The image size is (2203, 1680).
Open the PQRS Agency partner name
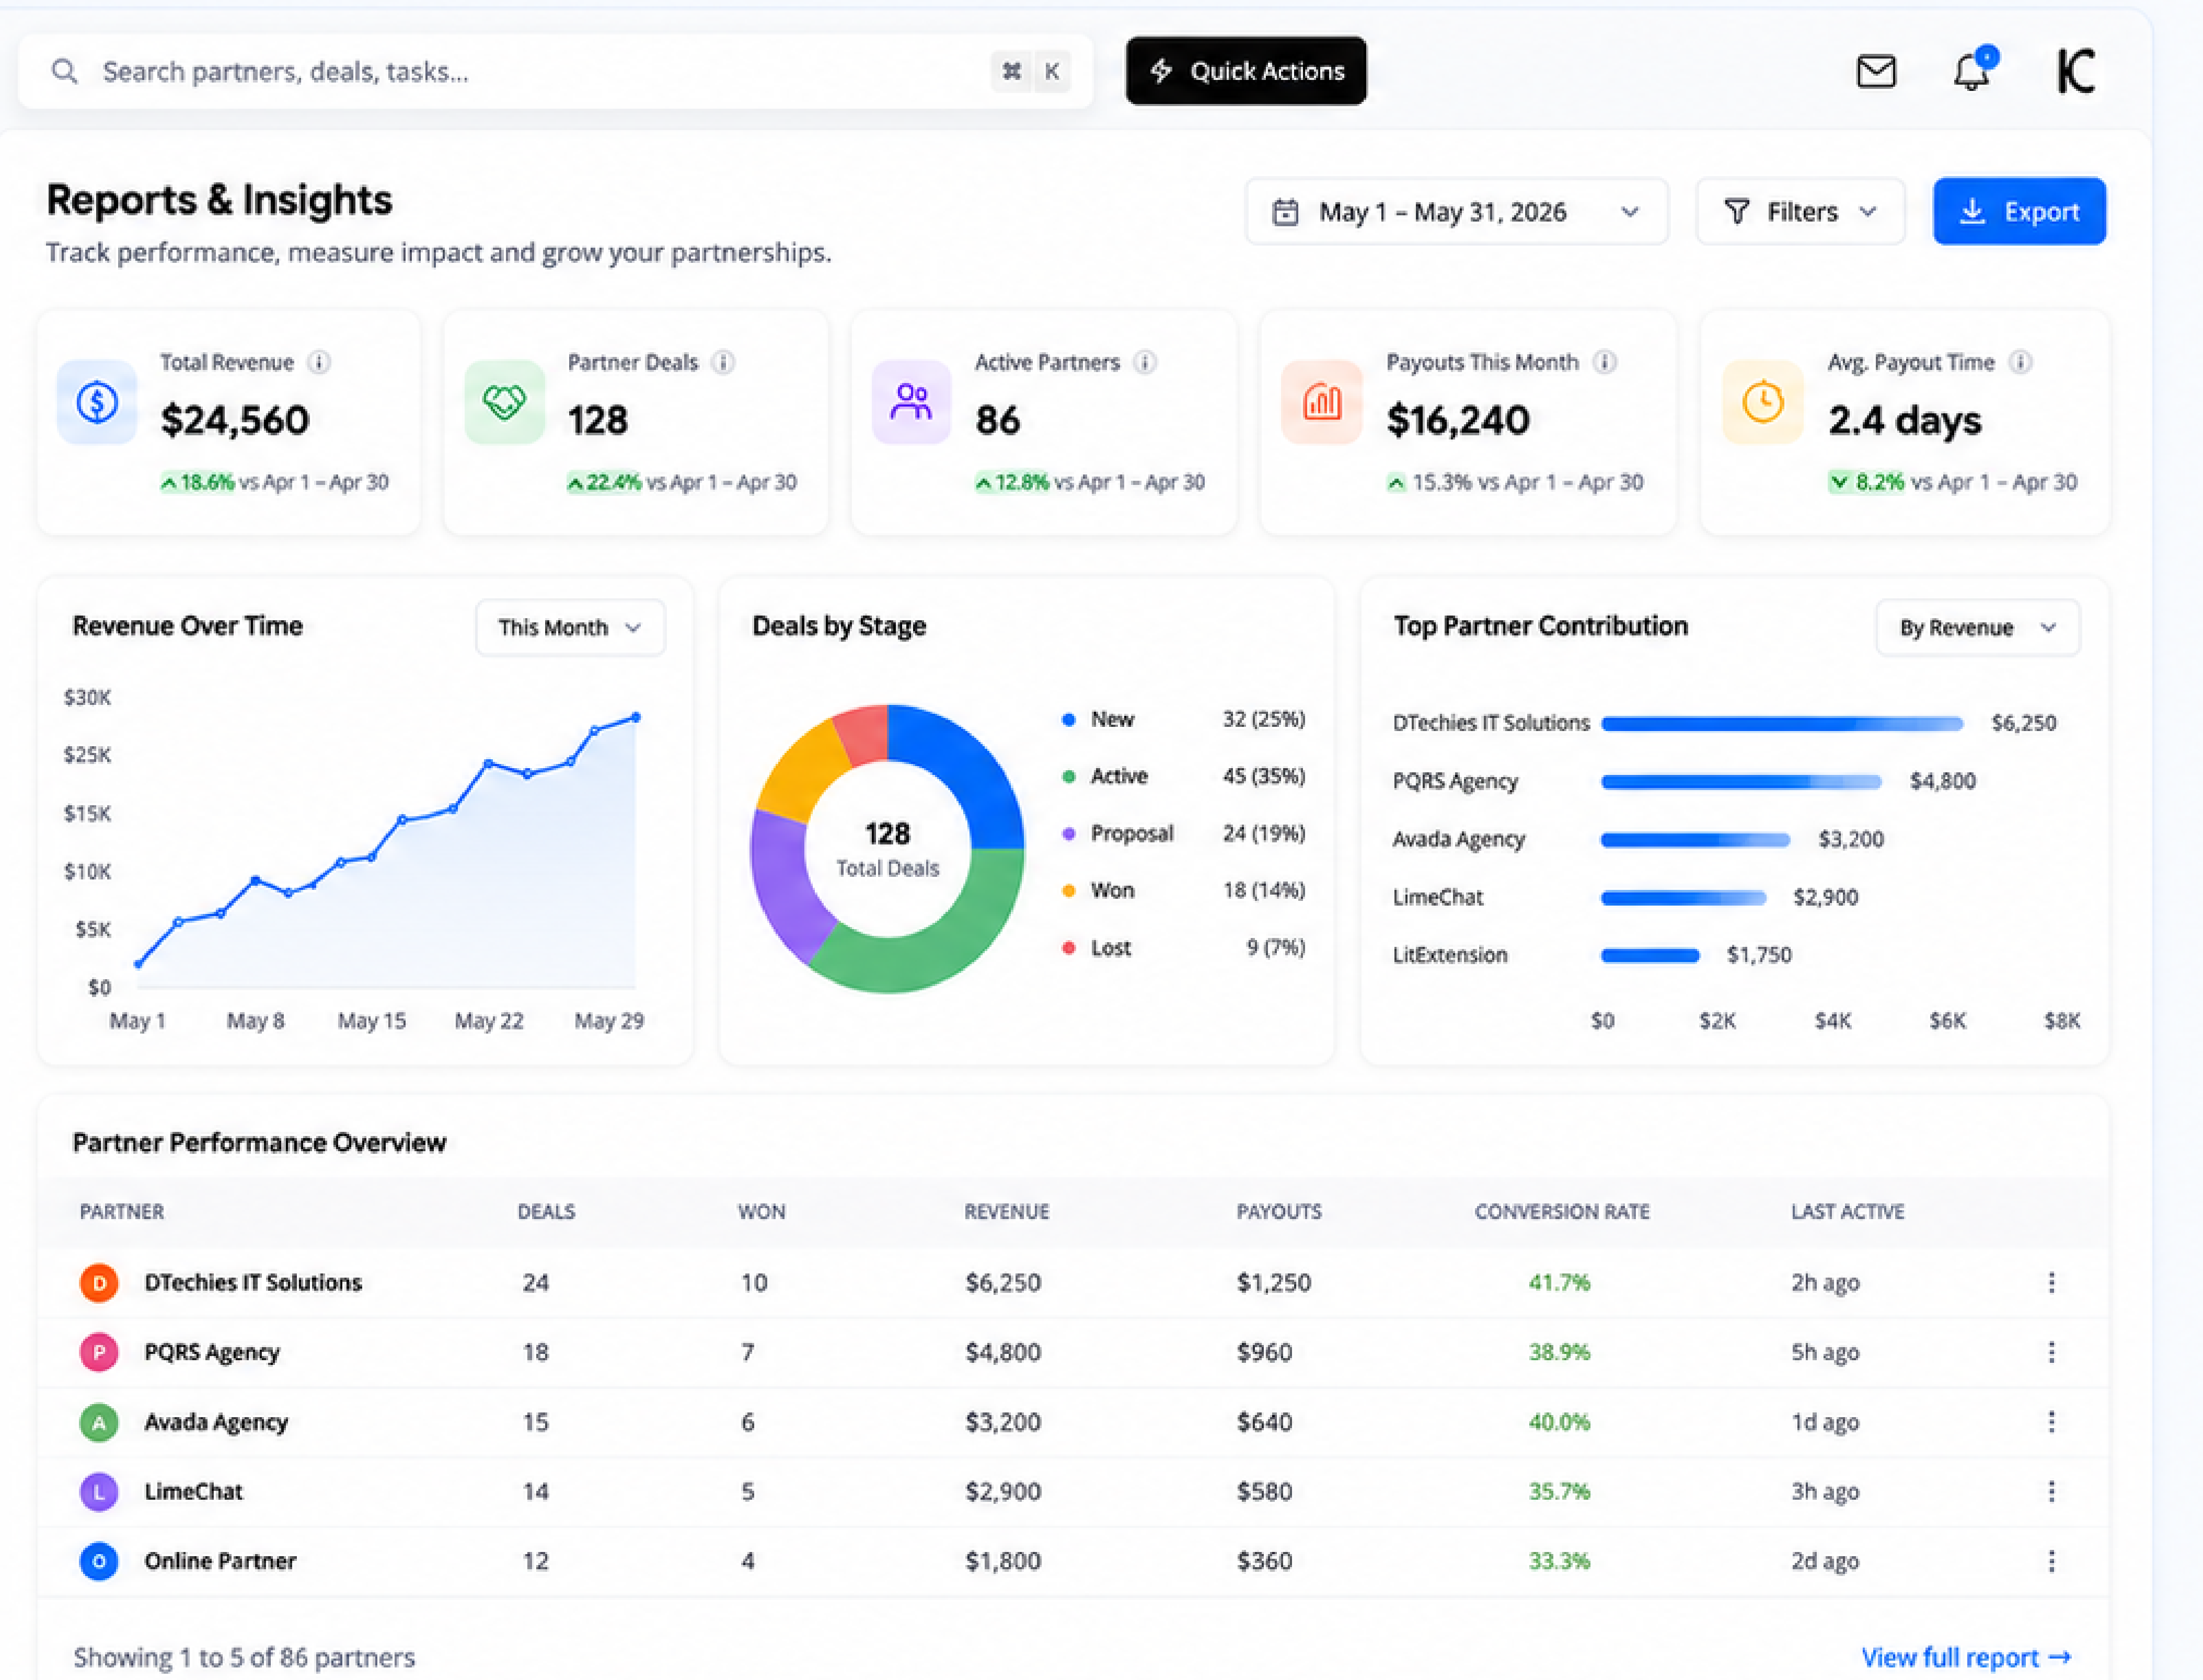pos(212,1352)
